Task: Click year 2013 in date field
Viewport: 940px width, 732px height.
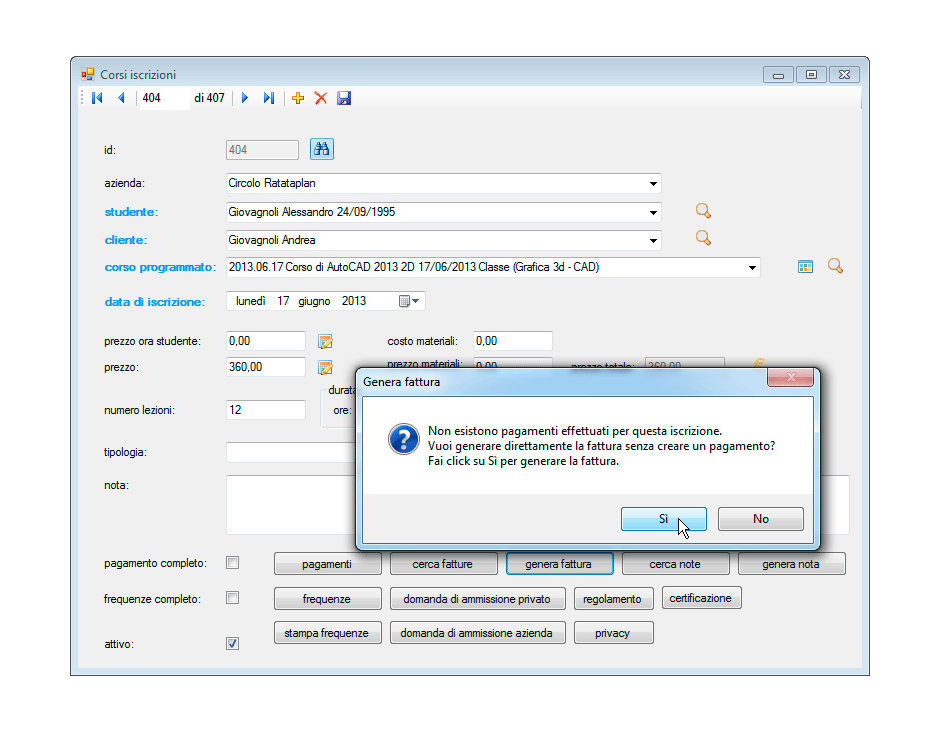Action: coord(354,301)
